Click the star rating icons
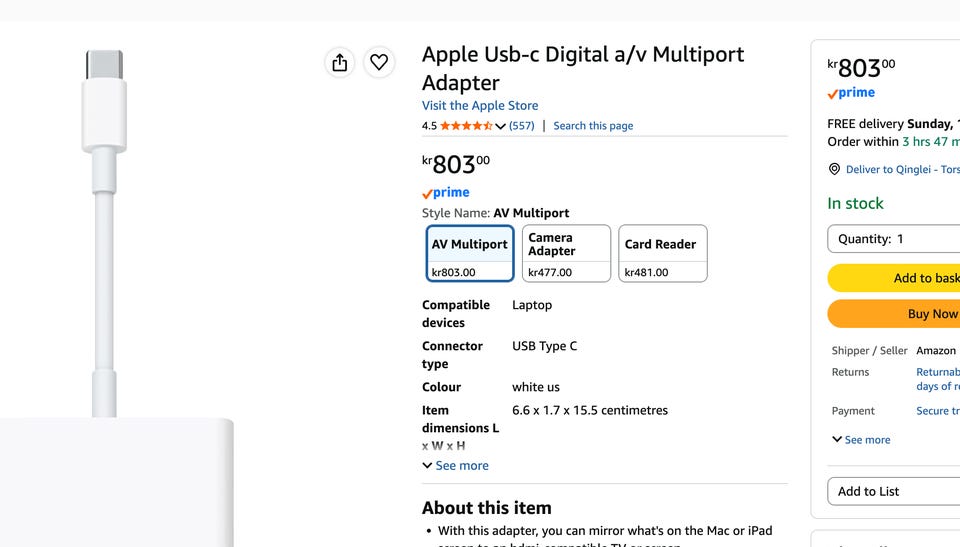The width and height of the screenshot is (960, 547). tap(466, 126)
